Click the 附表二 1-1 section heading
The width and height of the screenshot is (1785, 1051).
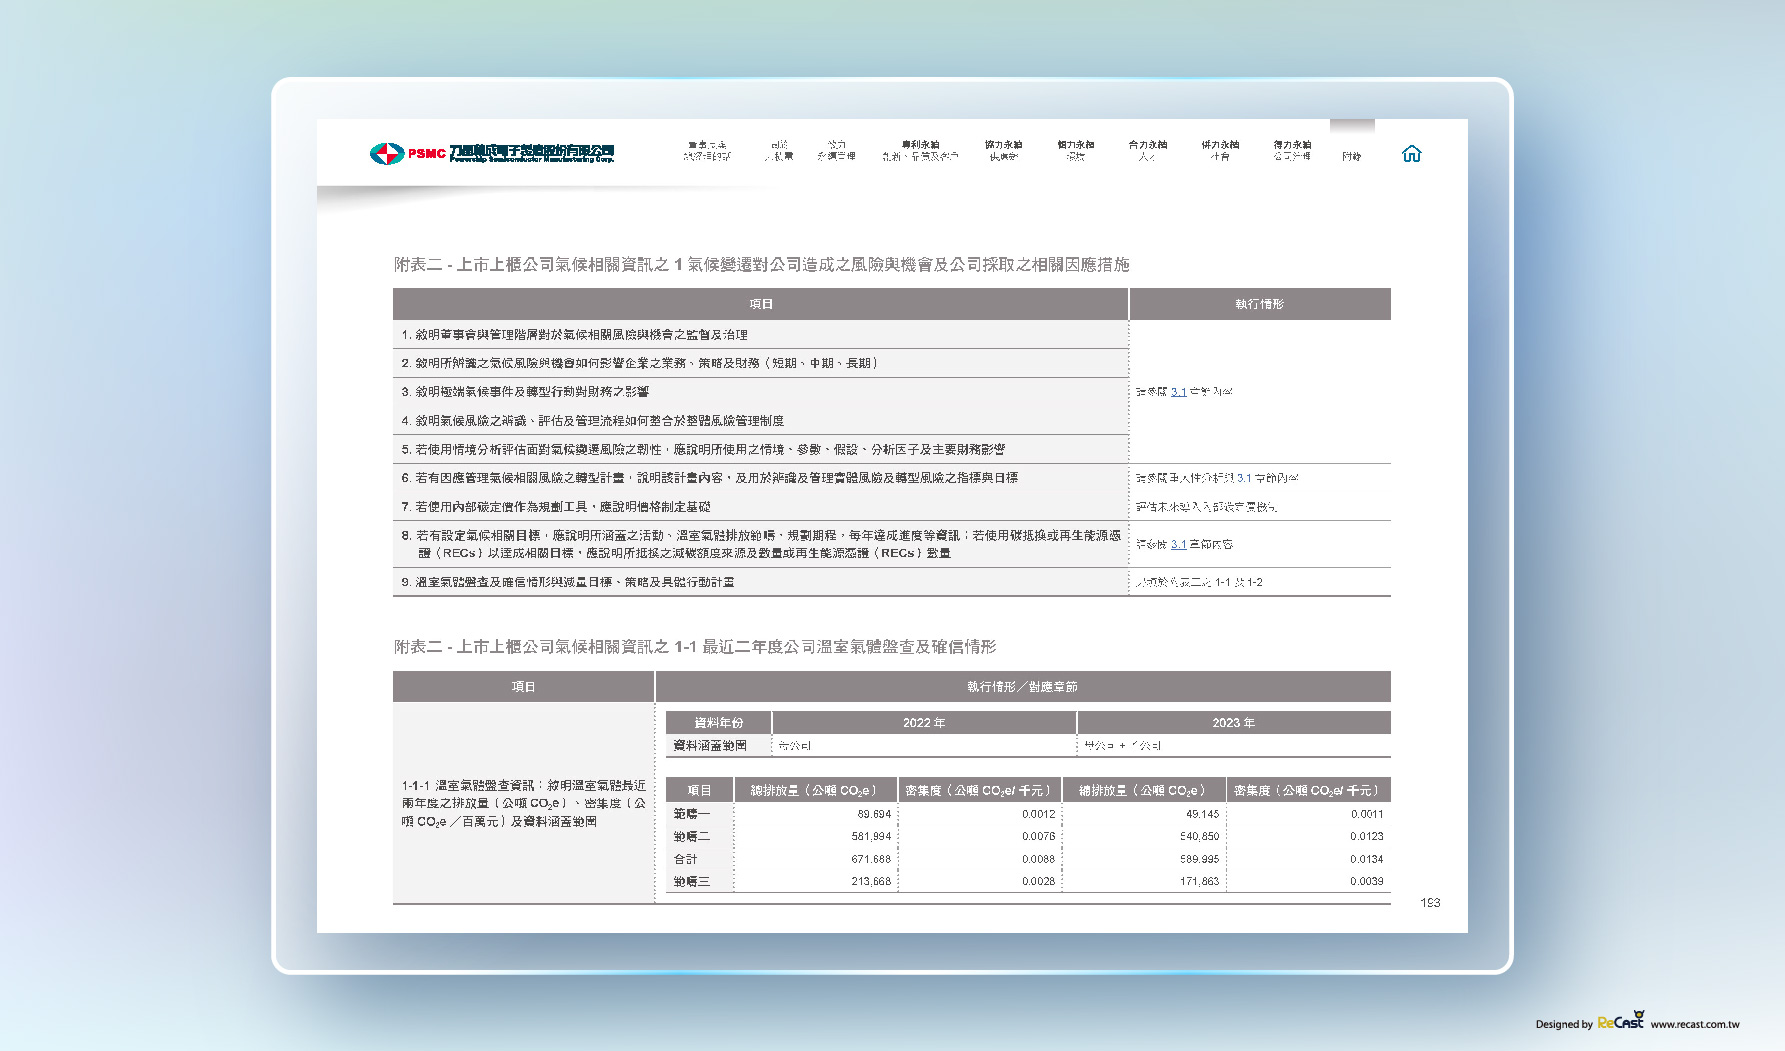point(695,647)
